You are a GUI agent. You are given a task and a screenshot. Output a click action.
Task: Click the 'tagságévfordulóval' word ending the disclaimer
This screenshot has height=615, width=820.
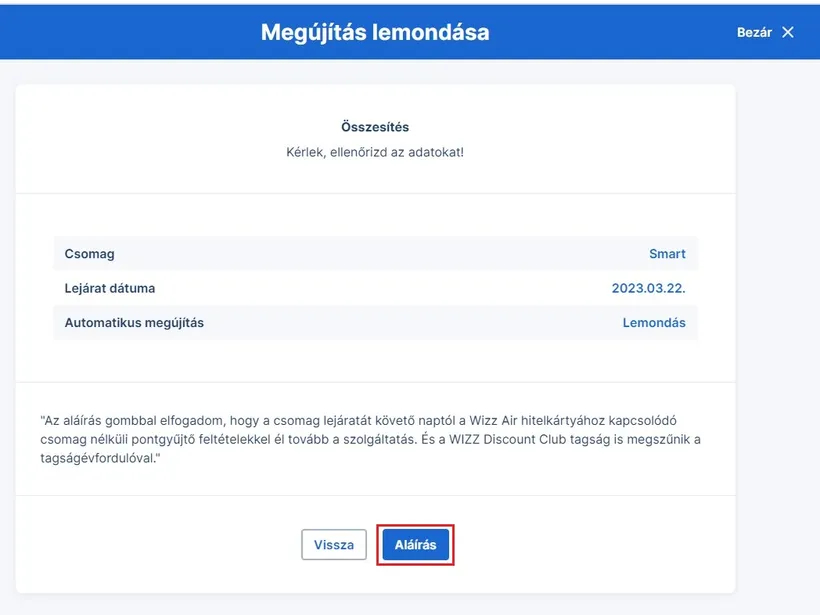pyautogui.click(x=98, y=459)
